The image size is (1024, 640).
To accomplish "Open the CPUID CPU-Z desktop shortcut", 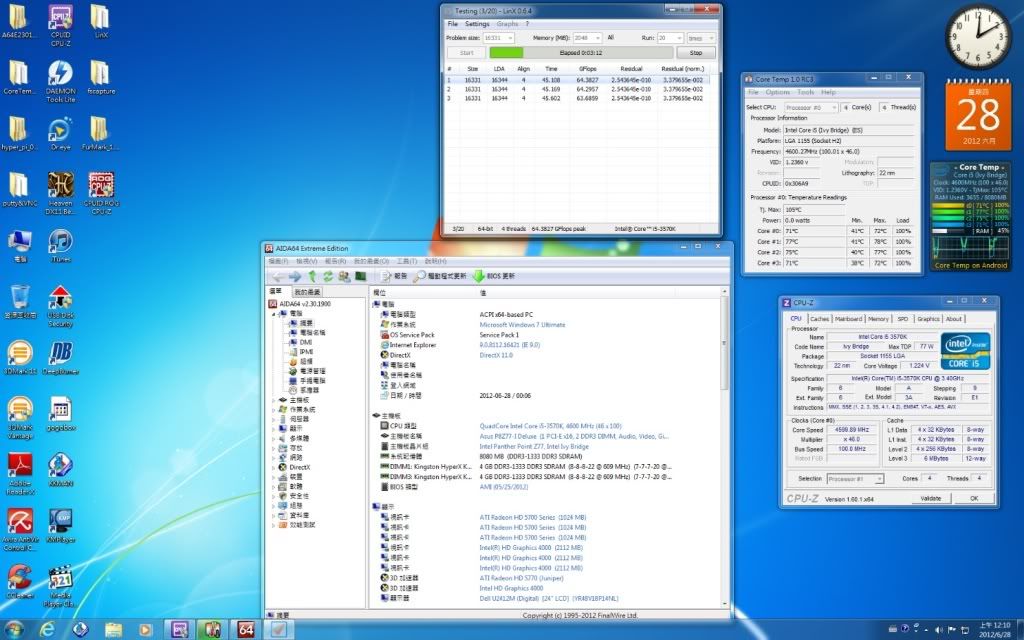I will [60, 25].
